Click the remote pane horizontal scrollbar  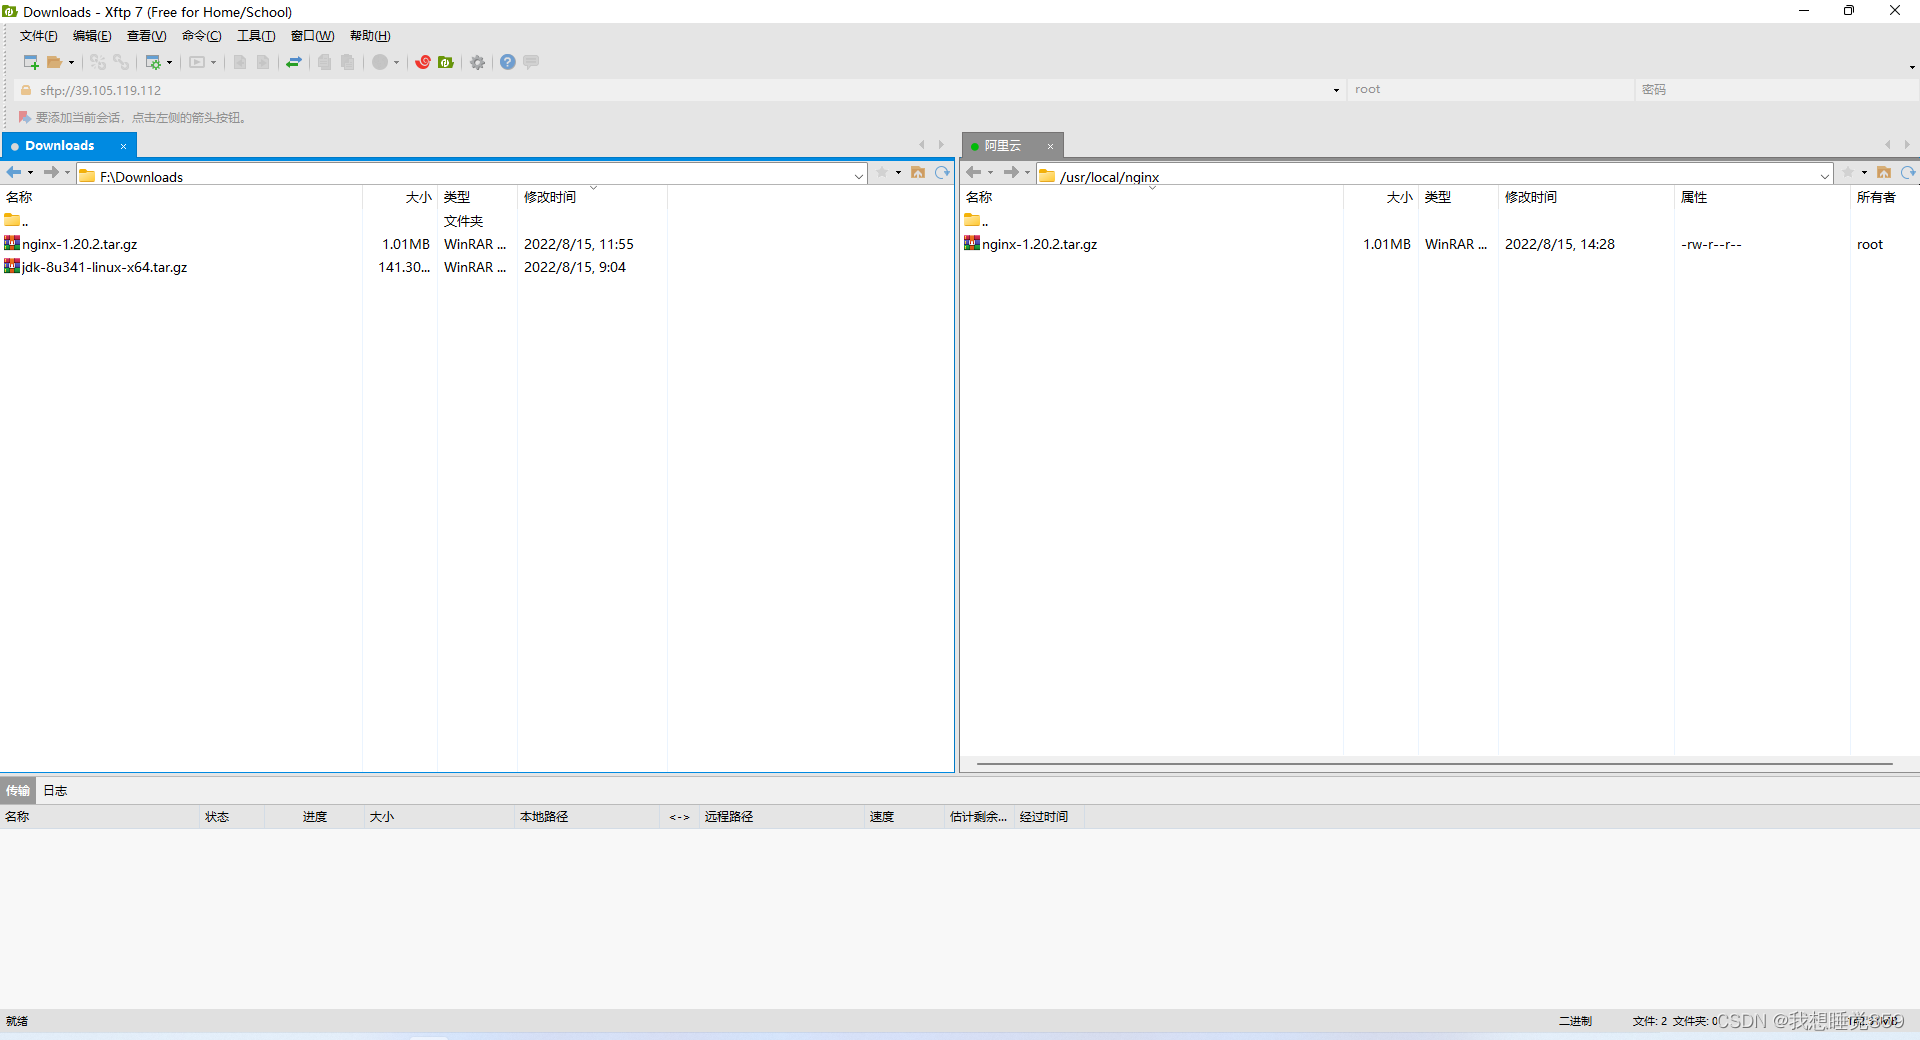(x=1430, y=764)
